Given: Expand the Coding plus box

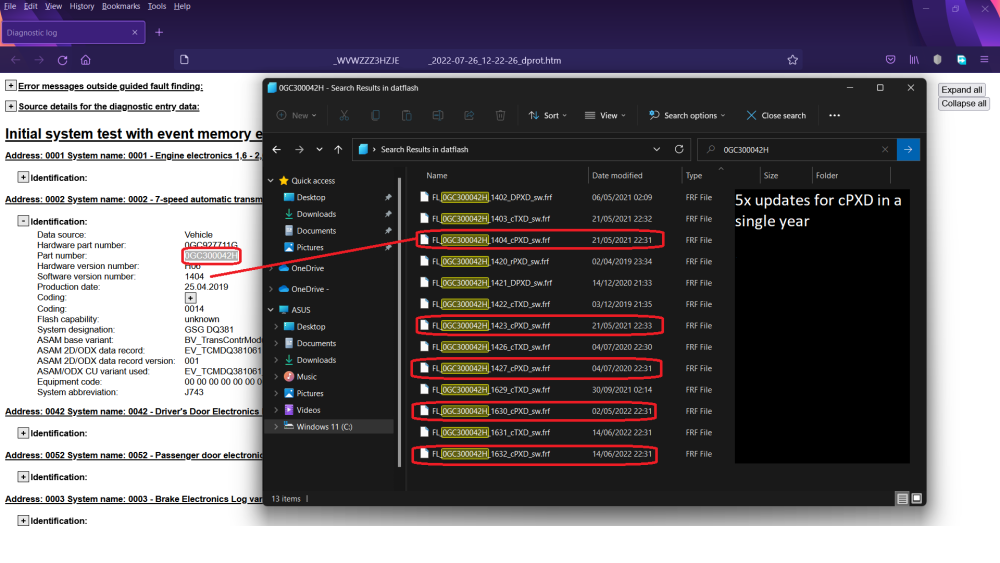Looking at the screenshot, I should (191, 298).
